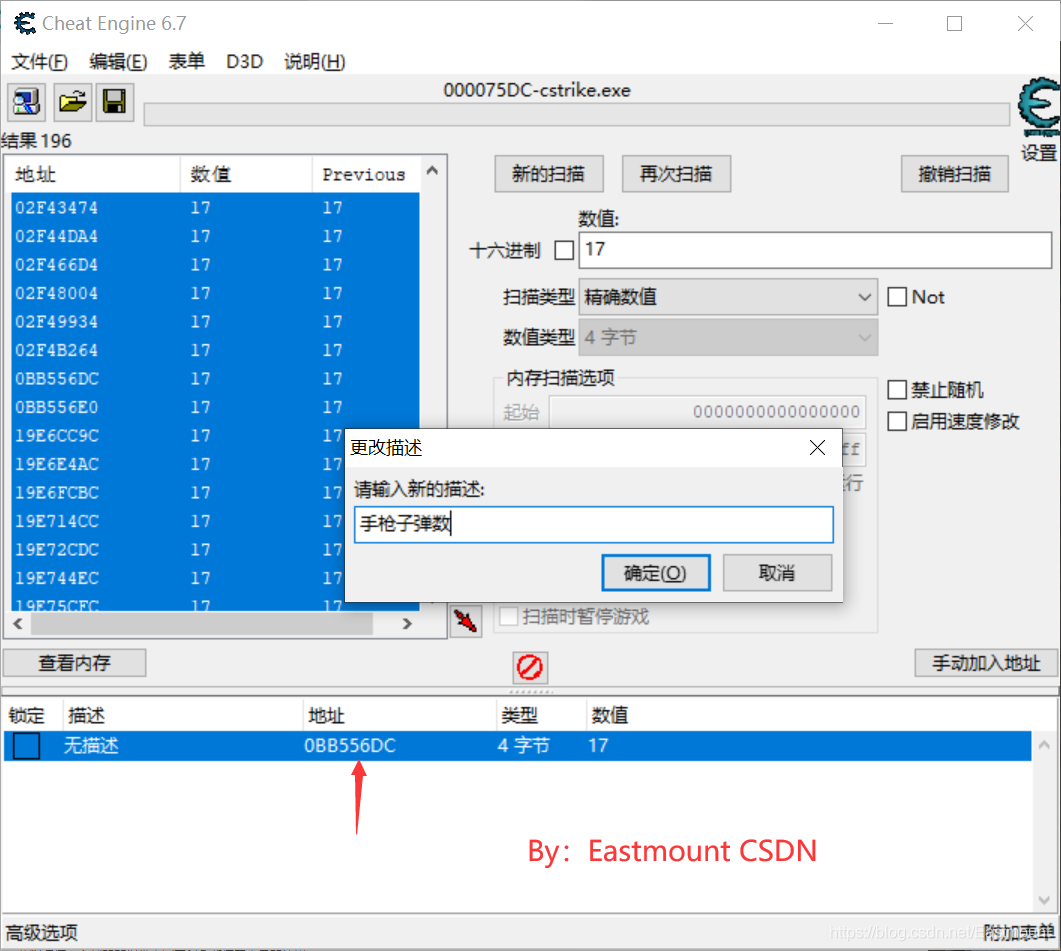1061x951 pixels.
Task: Click the 再次扫描 button
Action: pyautogui.click(x=676, y=174)
